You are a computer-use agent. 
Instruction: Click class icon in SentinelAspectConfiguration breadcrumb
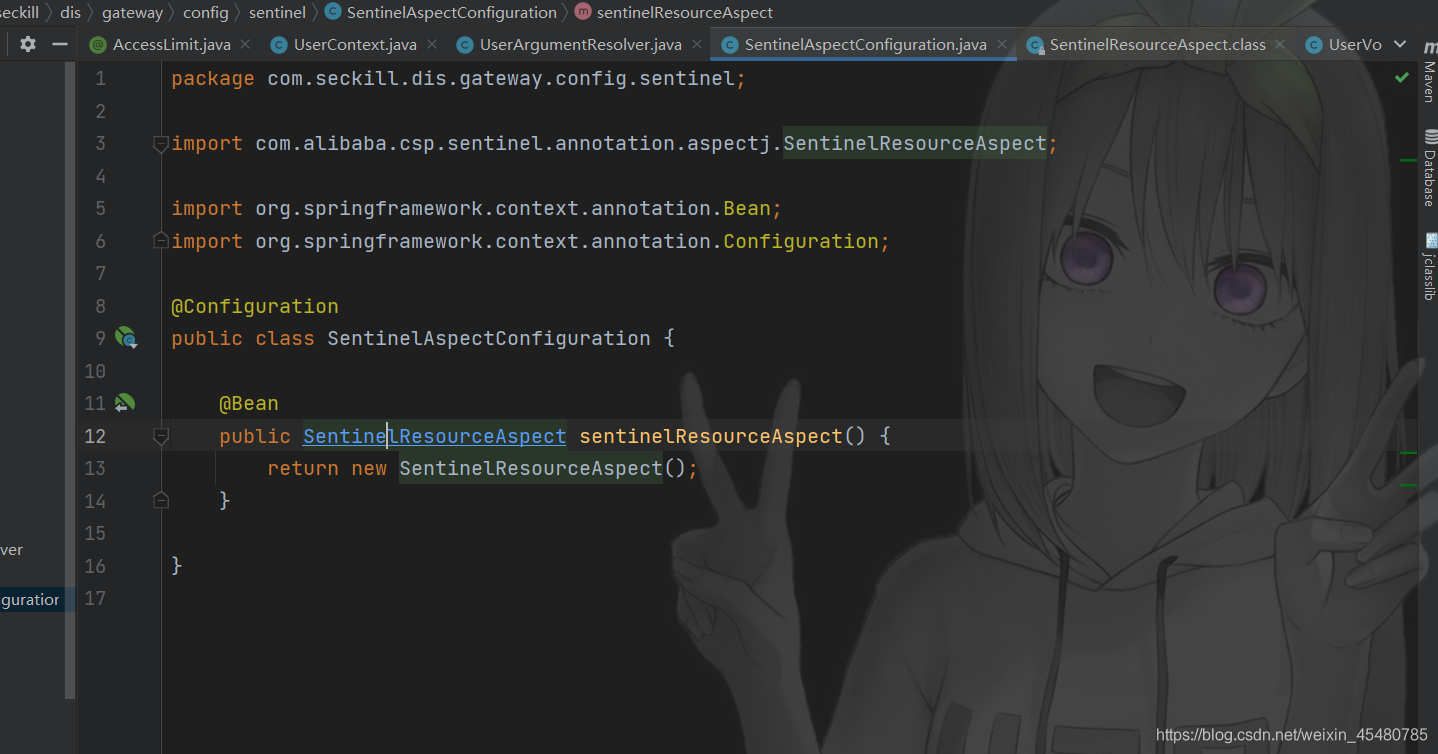click(333, 13)
